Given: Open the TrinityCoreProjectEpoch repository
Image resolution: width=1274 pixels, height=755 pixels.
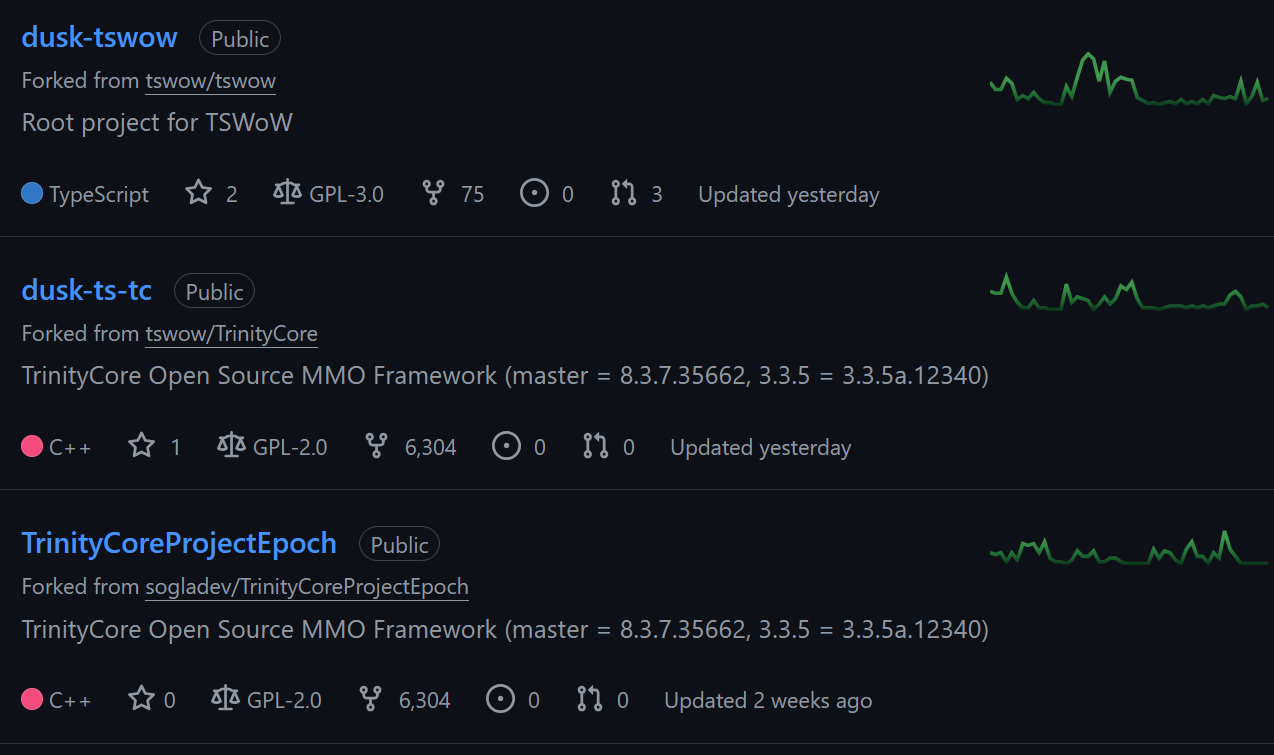Looking at the screenshot, I should pos(179,544).
